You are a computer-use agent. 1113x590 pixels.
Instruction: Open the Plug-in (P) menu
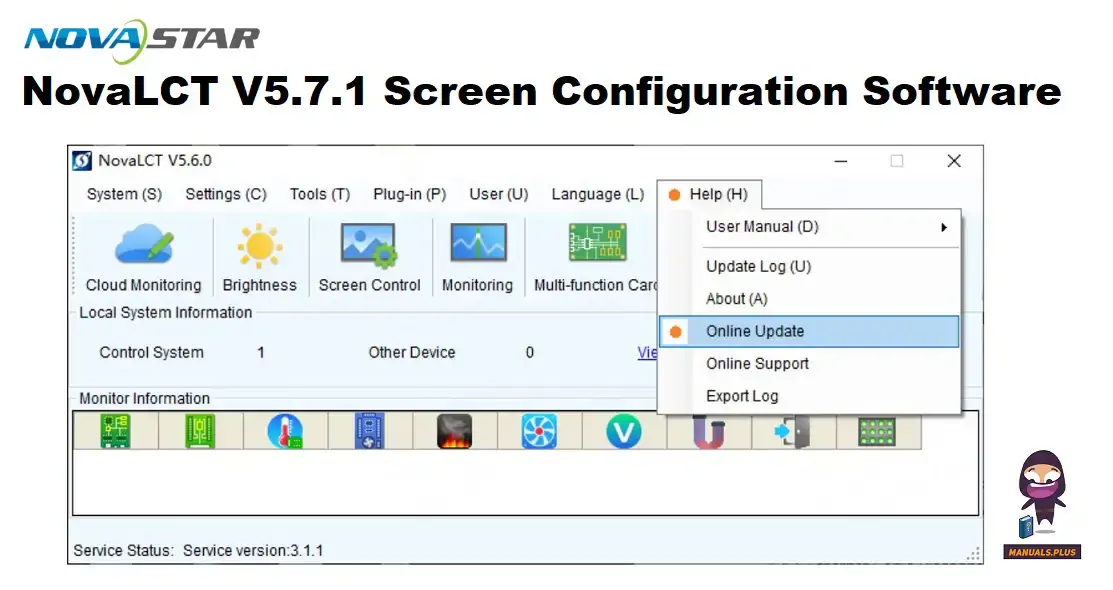click(x=410, y=194)
